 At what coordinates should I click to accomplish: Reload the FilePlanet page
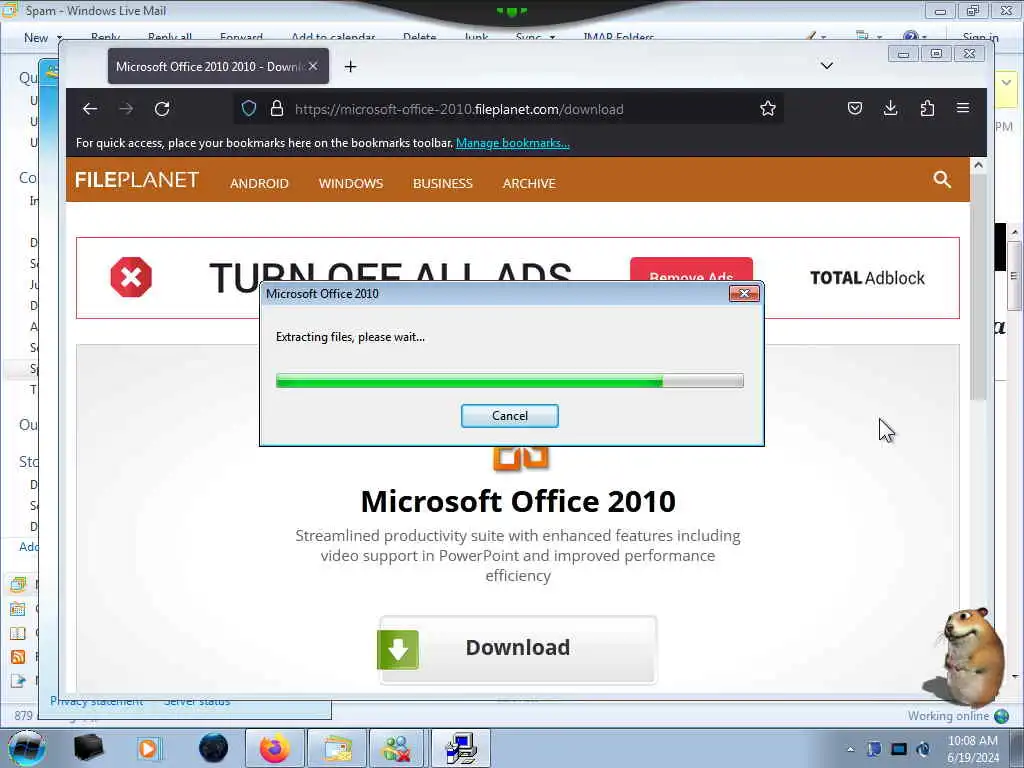point(162,109)
